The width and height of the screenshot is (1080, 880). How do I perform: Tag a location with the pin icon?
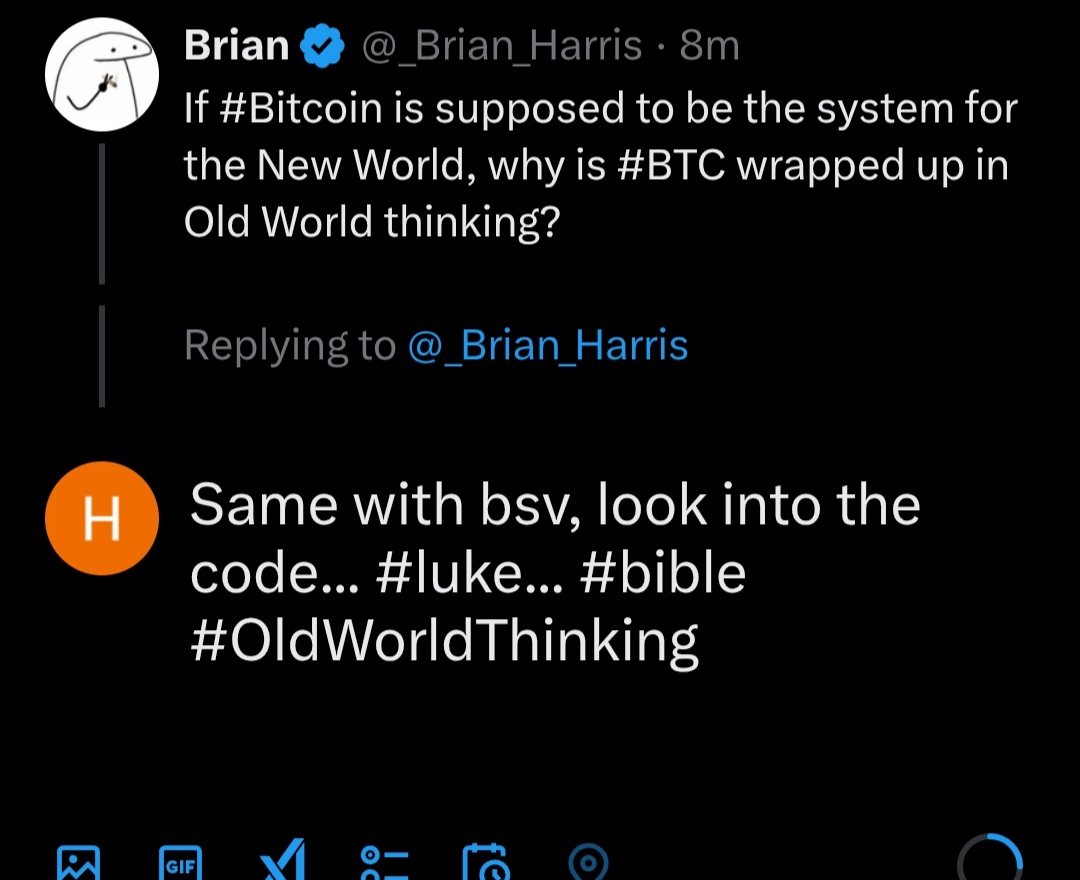[589, 863]
